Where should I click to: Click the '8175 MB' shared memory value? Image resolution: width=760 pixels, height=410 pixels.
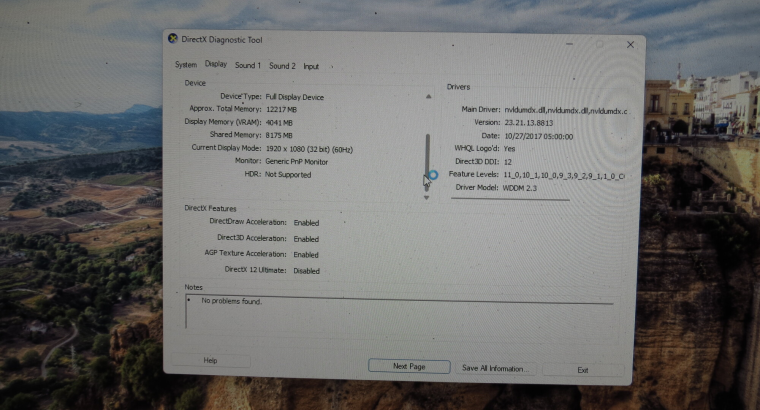(279, 135)
